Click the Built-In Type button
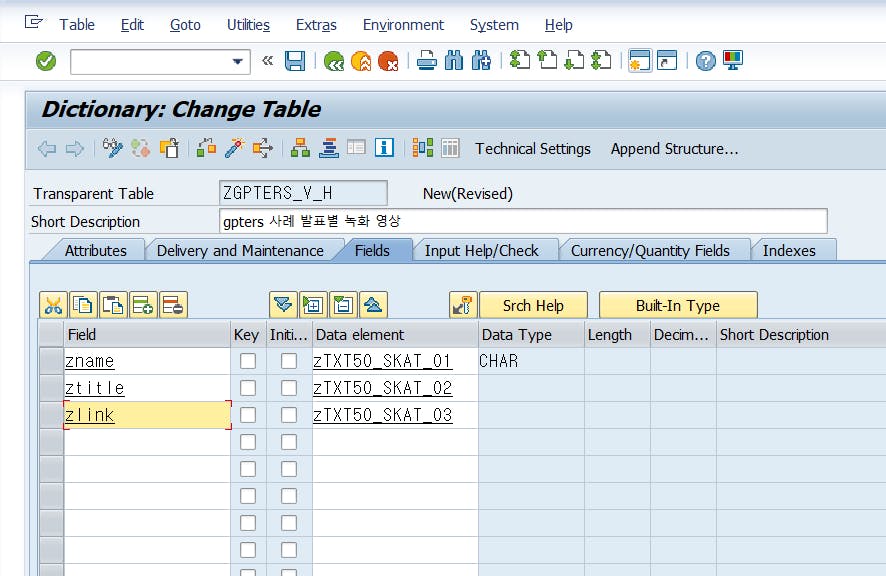886x576 pixels. 677,306
